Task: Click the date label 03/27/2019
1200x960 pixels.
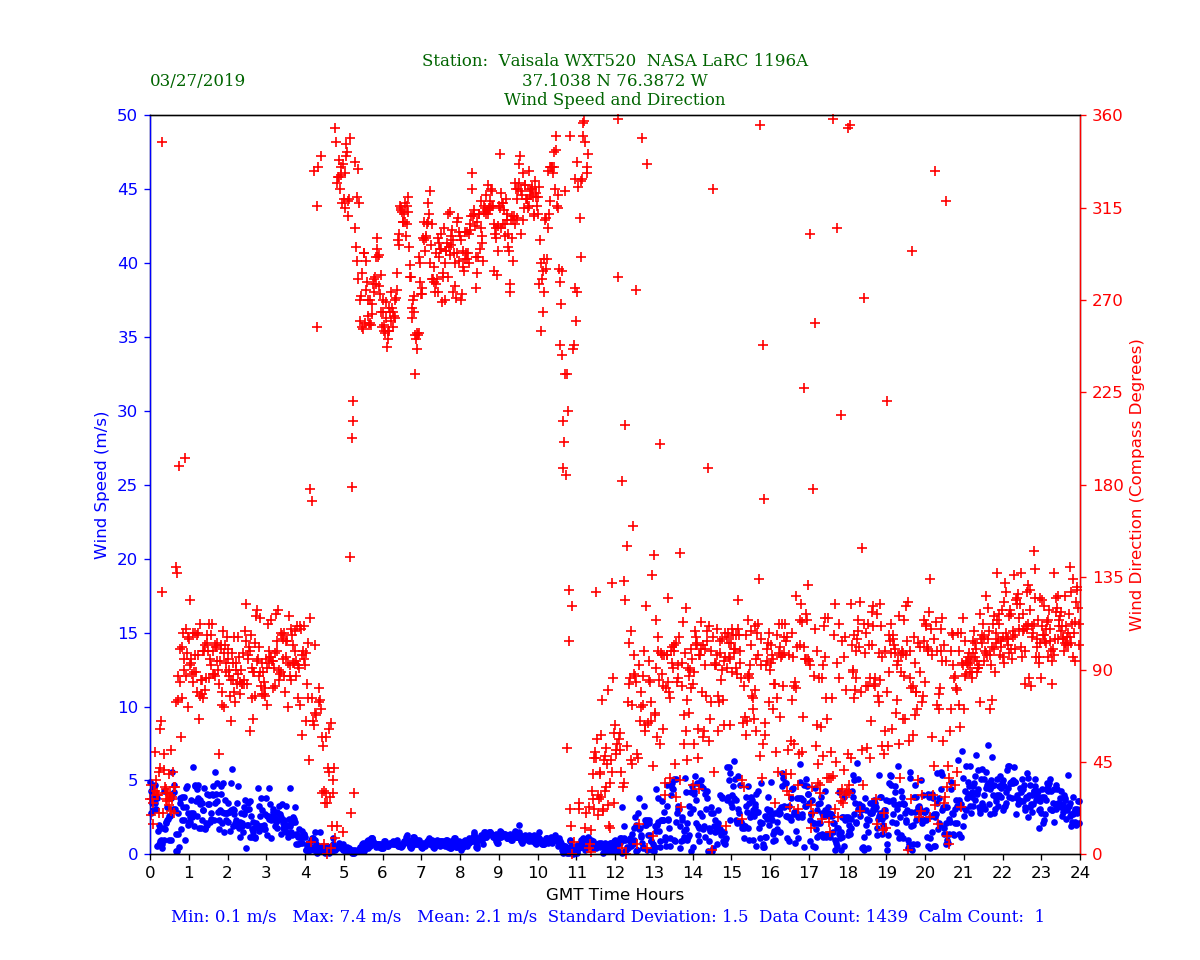Action: pyautogui.click(x=197, y=81)
